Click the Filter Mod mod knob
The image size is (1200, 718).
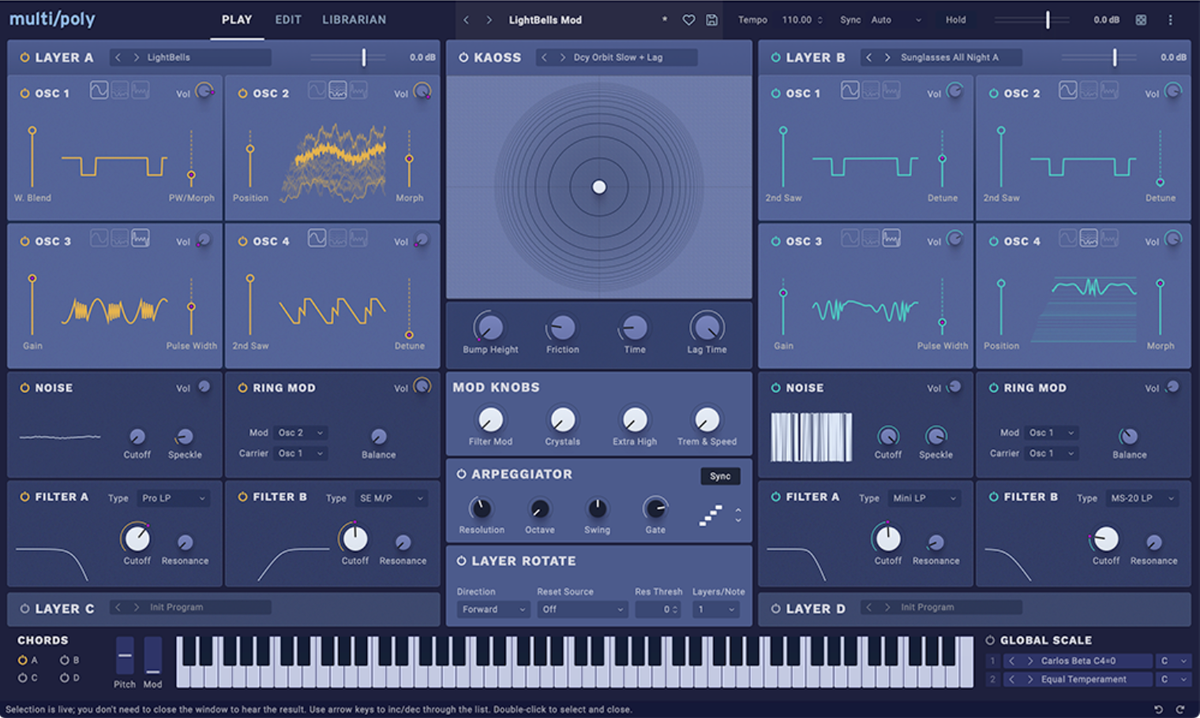(x=490, y=420)
